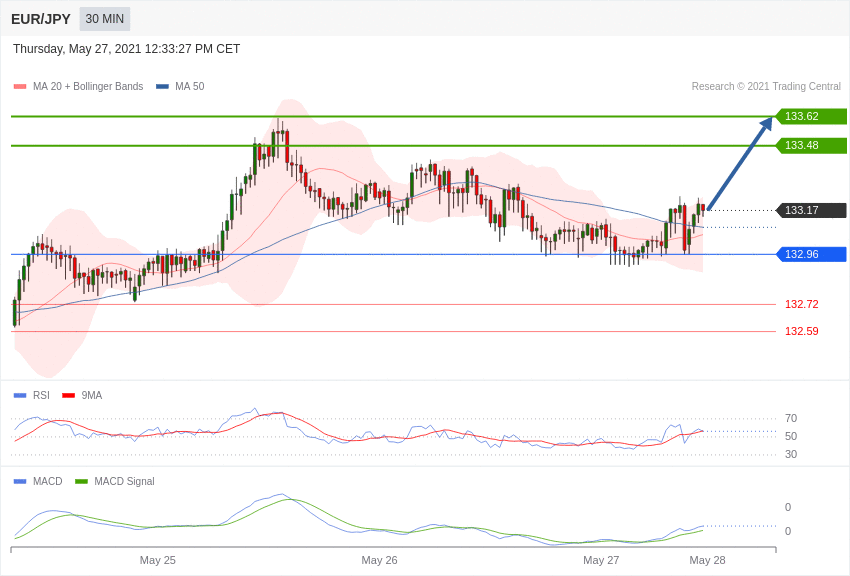Image resolution: width=850 pixels, height=576 pixels.
Task: Click the MACD Signal legend label
Action: pyautogui.click(x=124, y=481)
